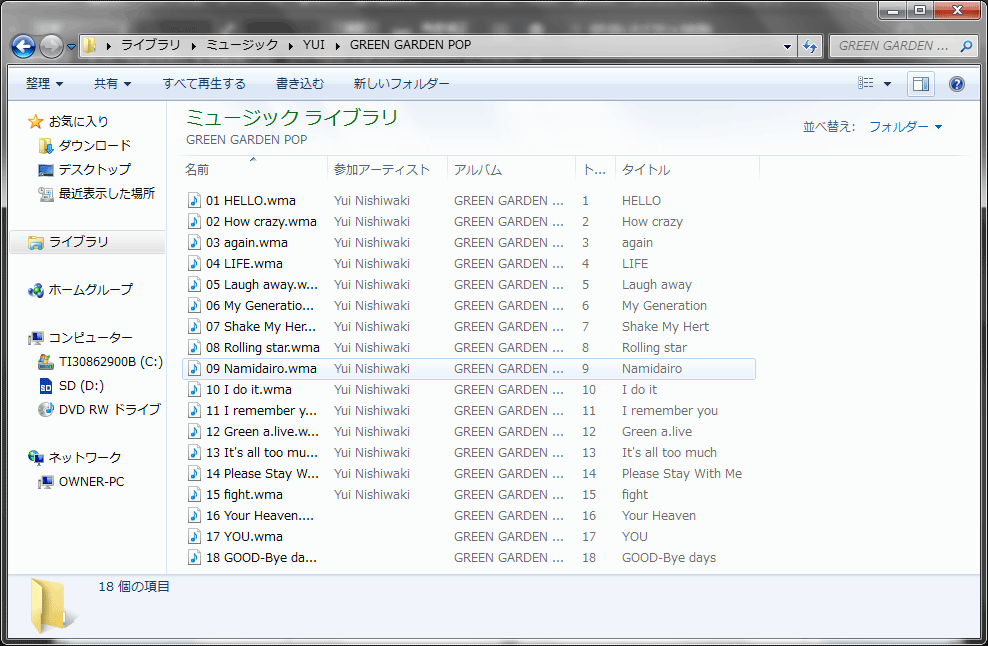Select the file icon of 12 Green a.live
Image resolution: width=988 pixels, height=646 pixels.
(x=195, y=432)
